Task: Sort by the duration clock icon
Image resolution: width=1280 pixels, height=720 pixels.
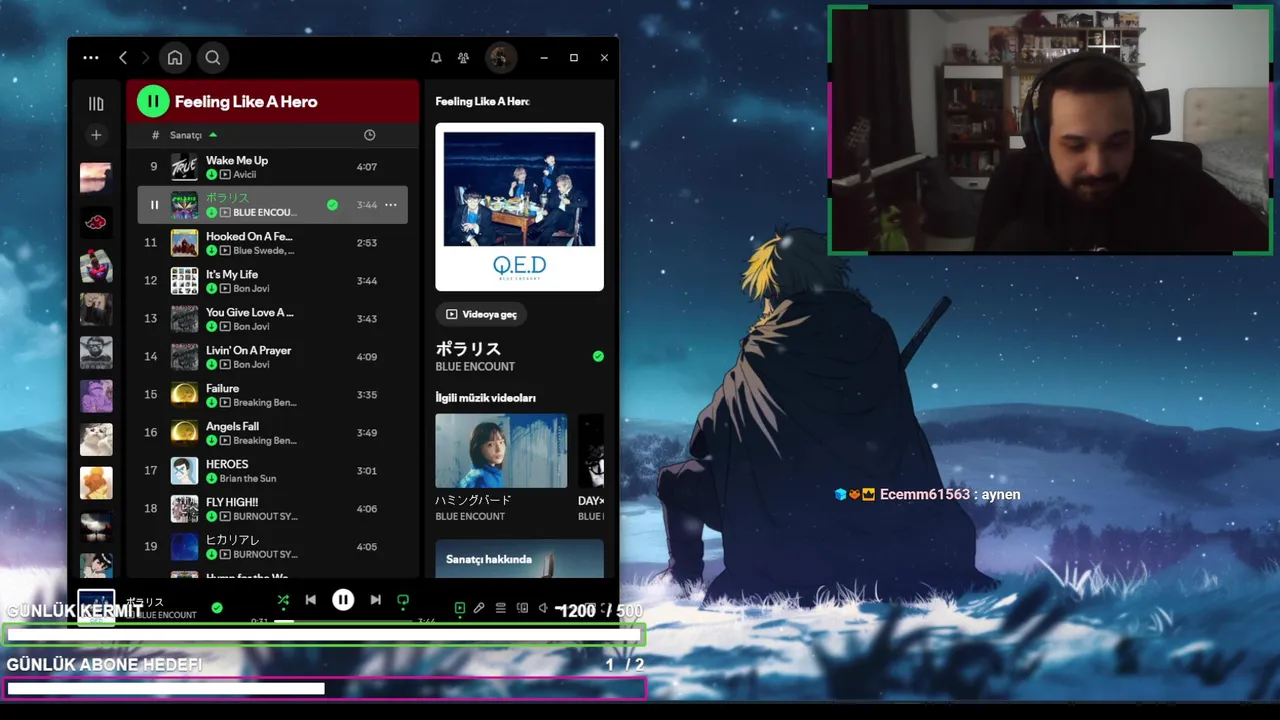Action: (369, 135)
